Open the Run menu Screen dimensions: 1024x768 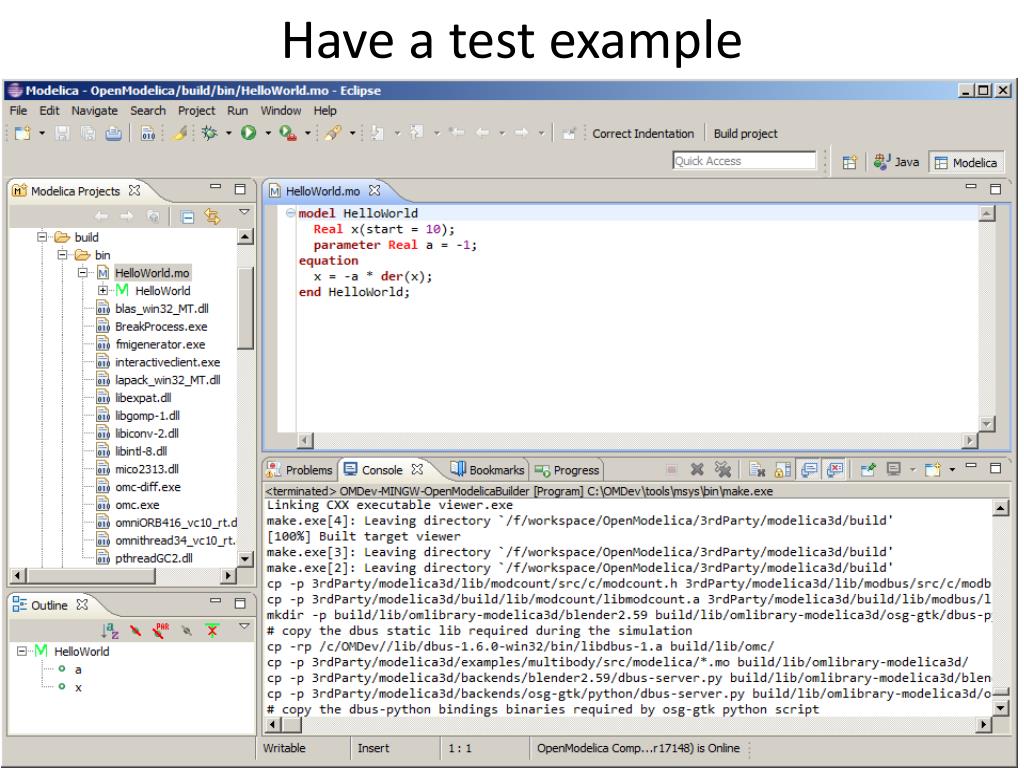[x=238, y=110]
